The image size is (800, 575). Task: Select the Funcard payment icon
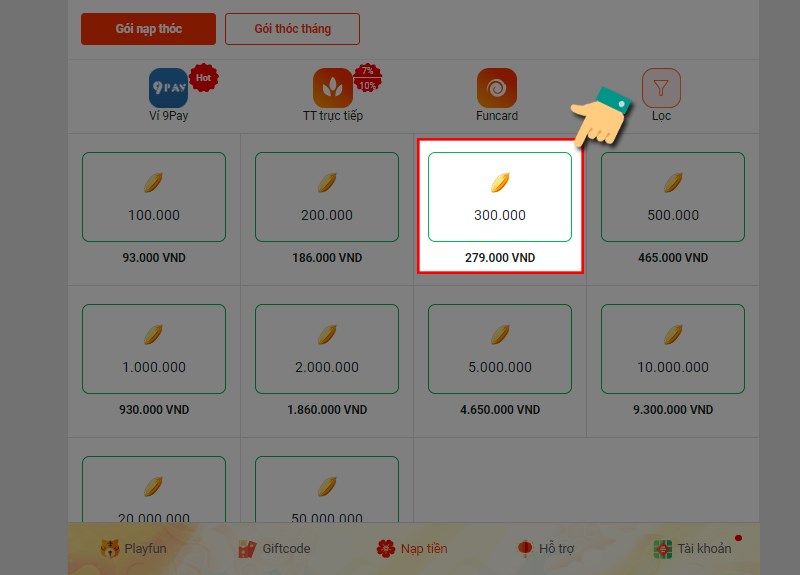tap(497, 88)
